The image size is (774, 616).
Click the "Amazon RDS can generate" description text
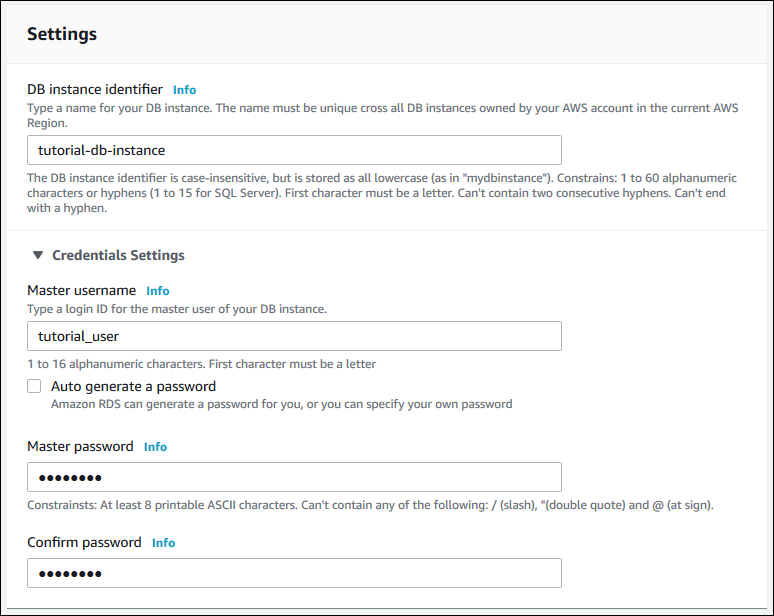pos(281,404)
